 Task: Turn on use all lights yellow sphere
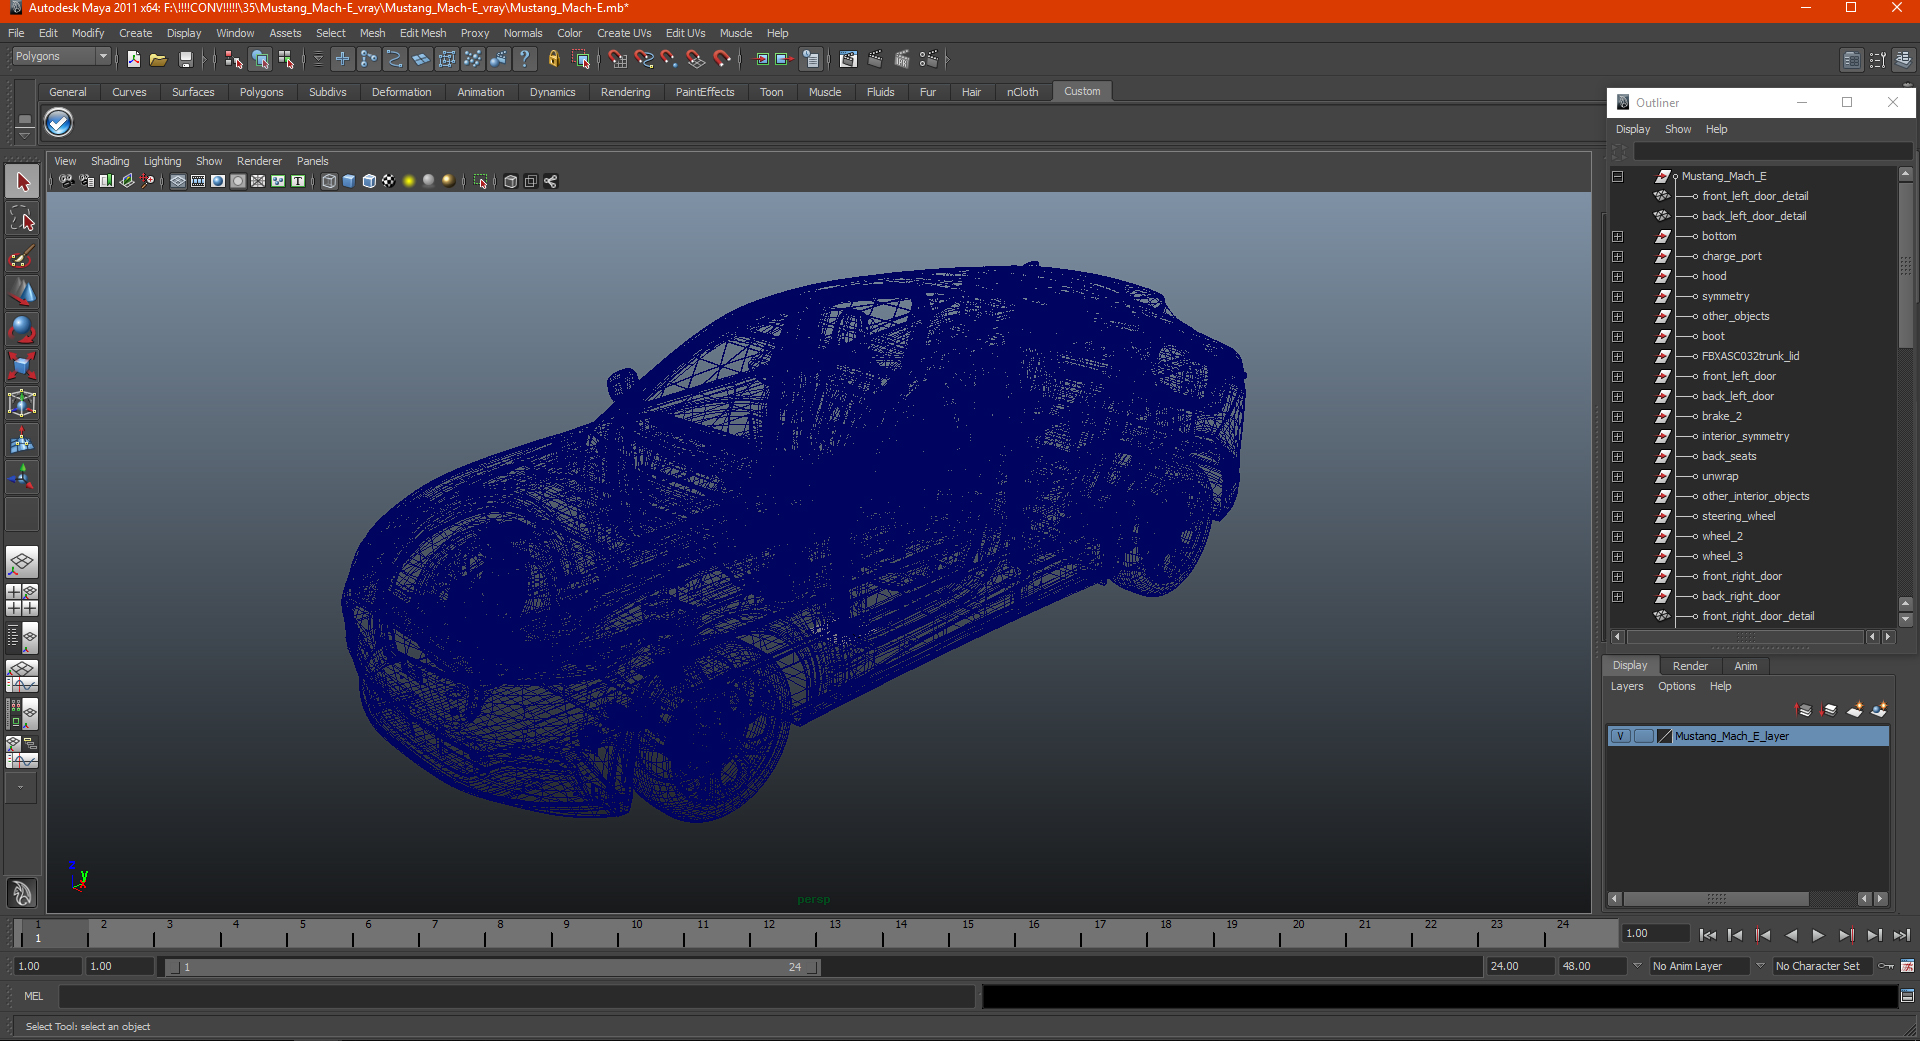click(409, 181)
